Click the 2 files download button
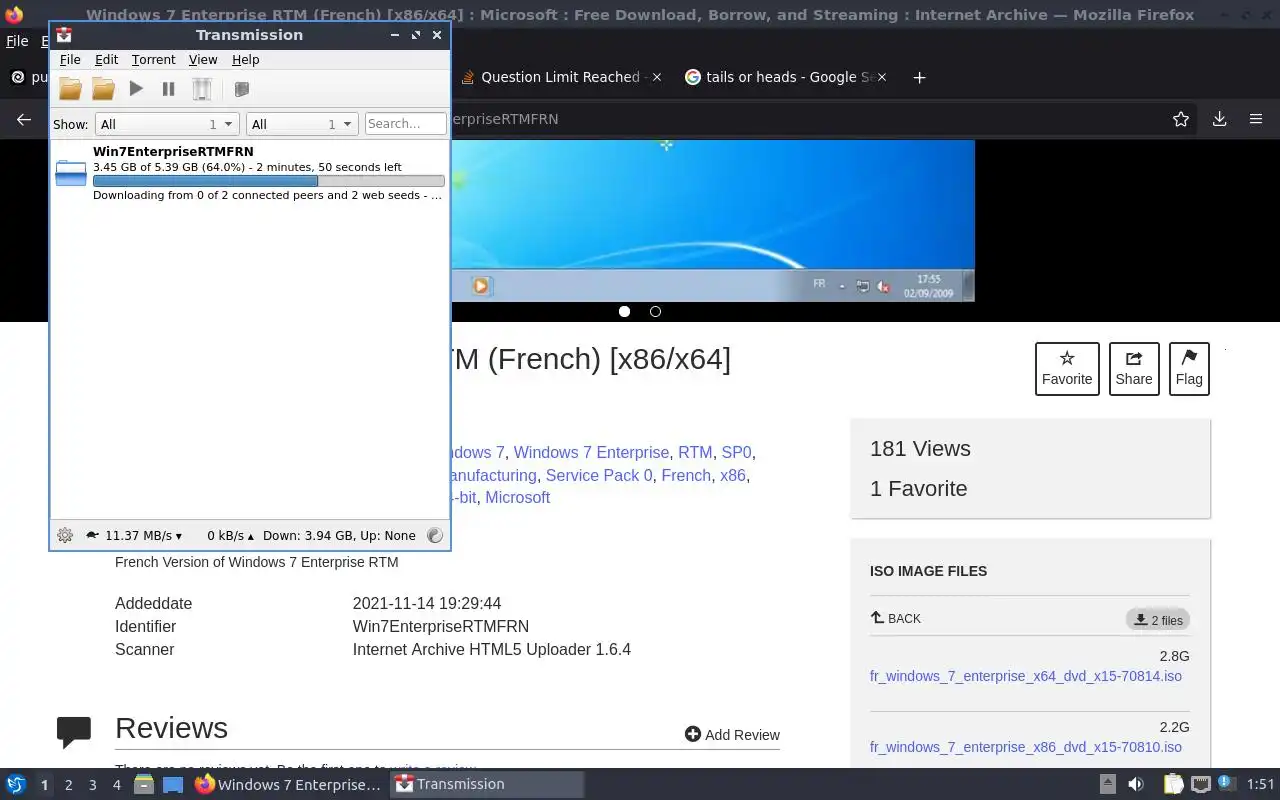 click(x=1158, y=620)
